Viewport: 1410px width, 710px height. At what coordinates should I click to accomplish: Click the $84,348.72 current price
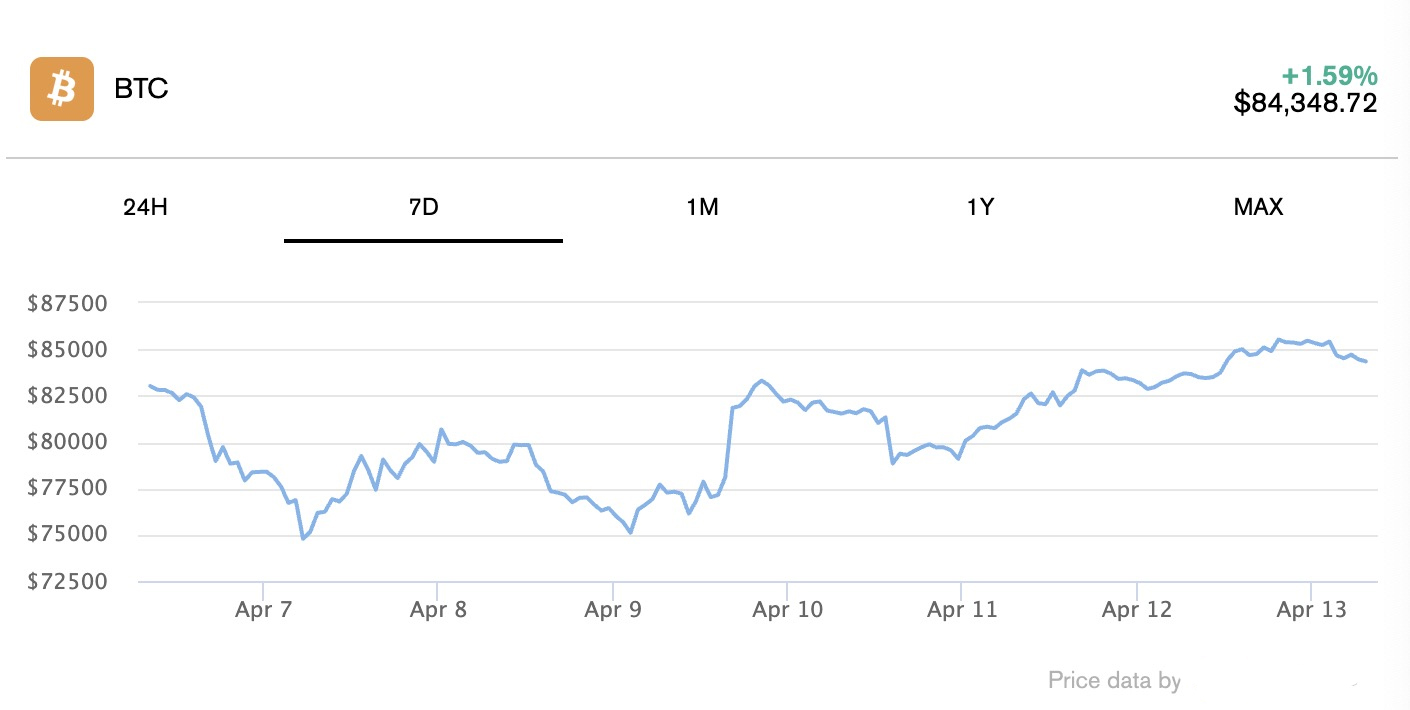pyautogui.click(x=1305, y=102)
